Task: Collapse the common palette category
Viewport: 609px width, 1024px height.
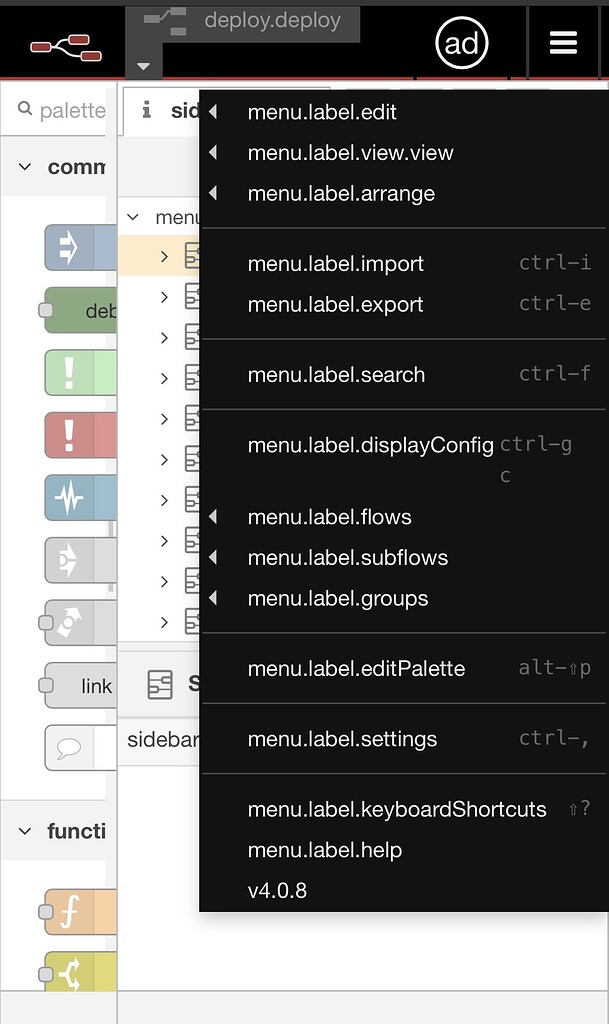Action: coord(27,167)
